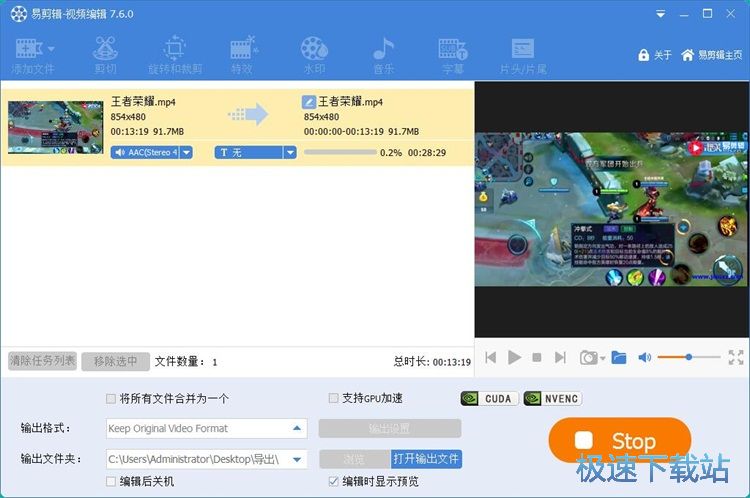The width and height of the screenshot is (750, 498).
Task: Click the remaining time 00:28:29 text
Action: pyautogui.click(x=427, y=153)
